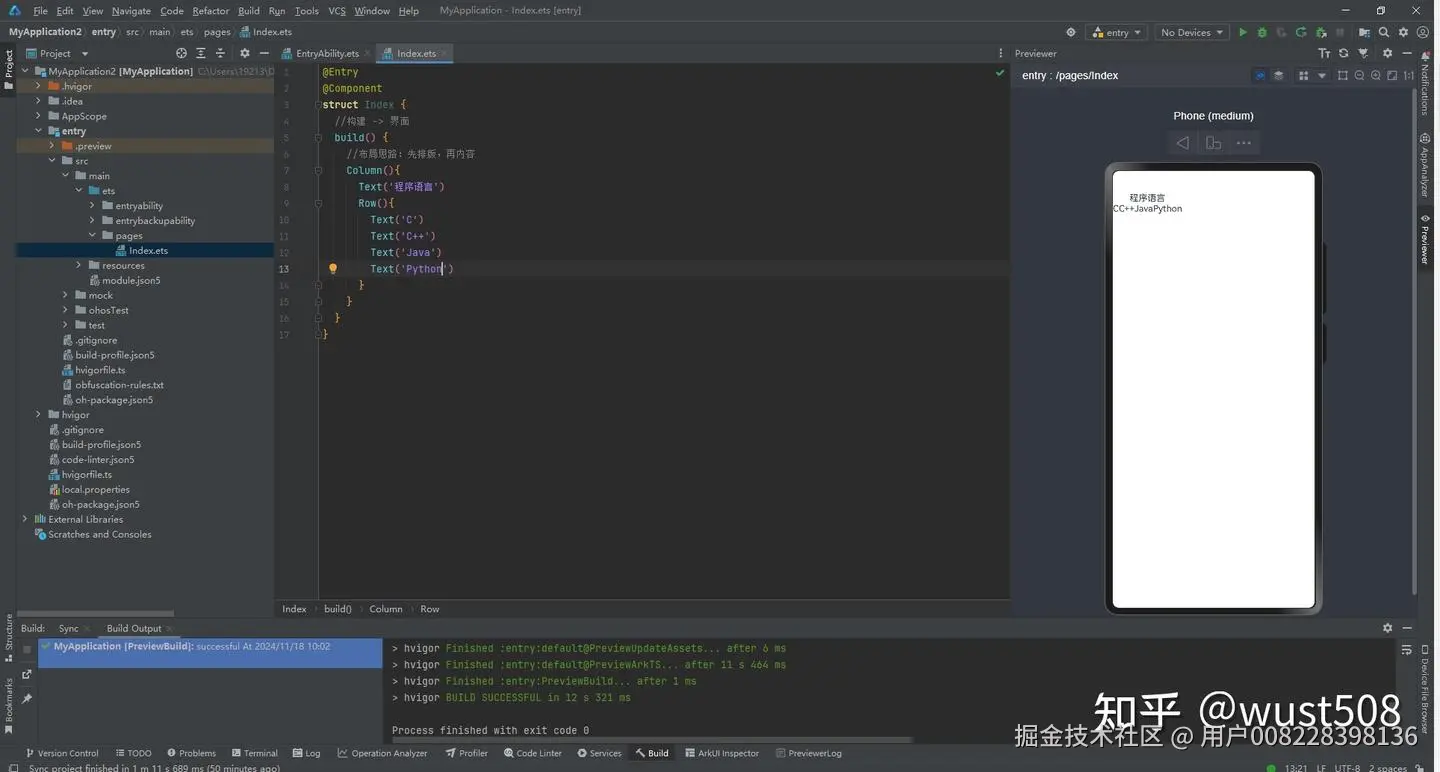This screenshot has height=772, width=1440.
Task: Expand the AppScope folder
Action: 39,116
